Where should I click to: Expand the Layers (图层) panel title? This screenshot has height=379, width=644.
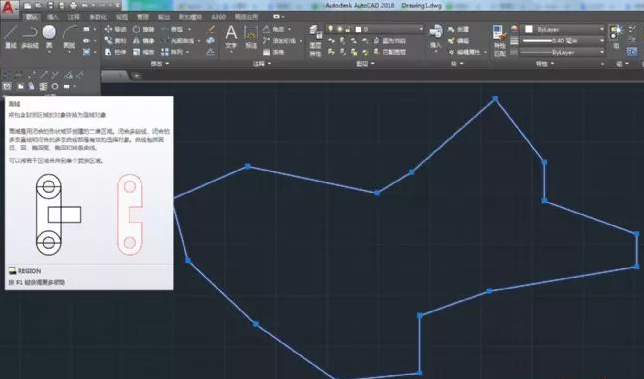coord(366,64)
